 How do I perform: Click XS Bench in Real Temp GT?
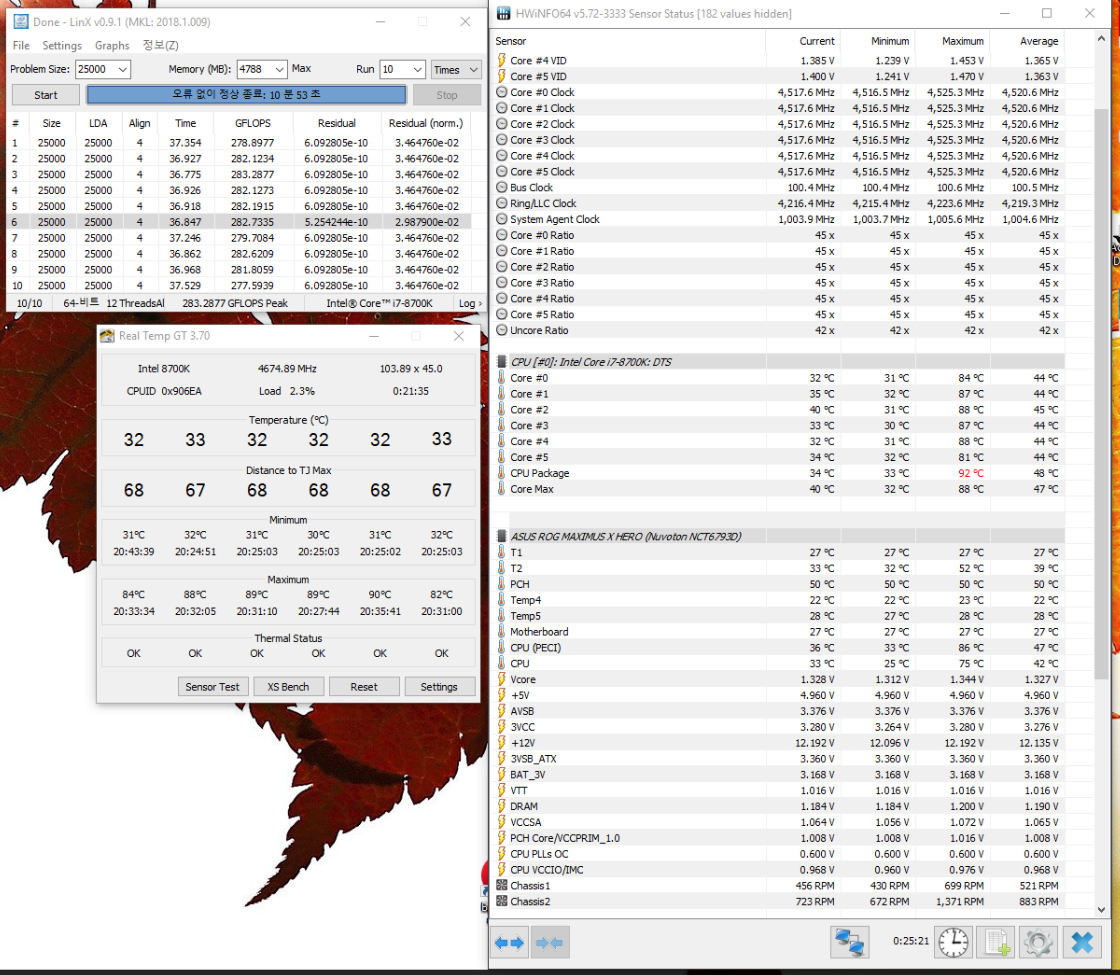click(x=289, y=686)
